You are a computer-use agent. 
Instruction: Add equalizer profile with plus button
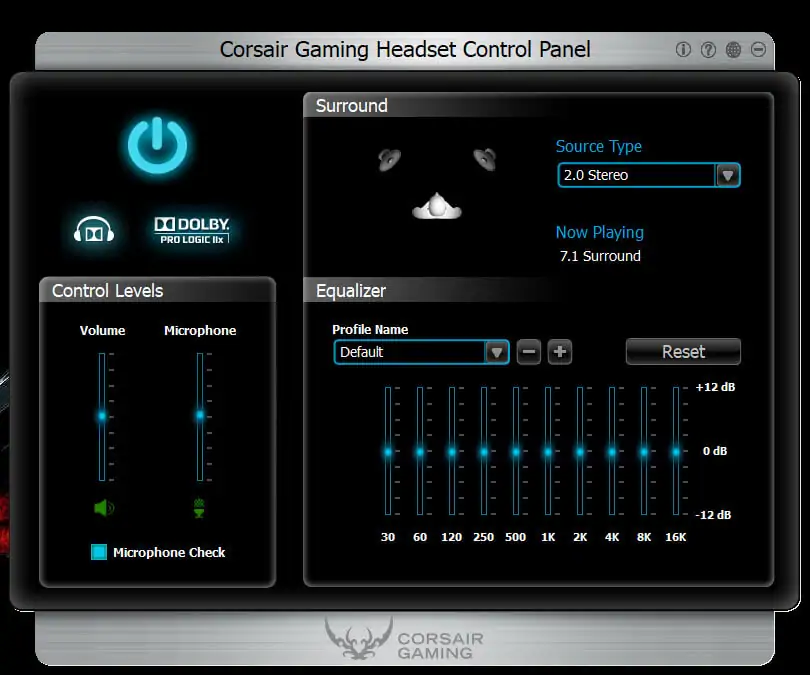[560, 352]
